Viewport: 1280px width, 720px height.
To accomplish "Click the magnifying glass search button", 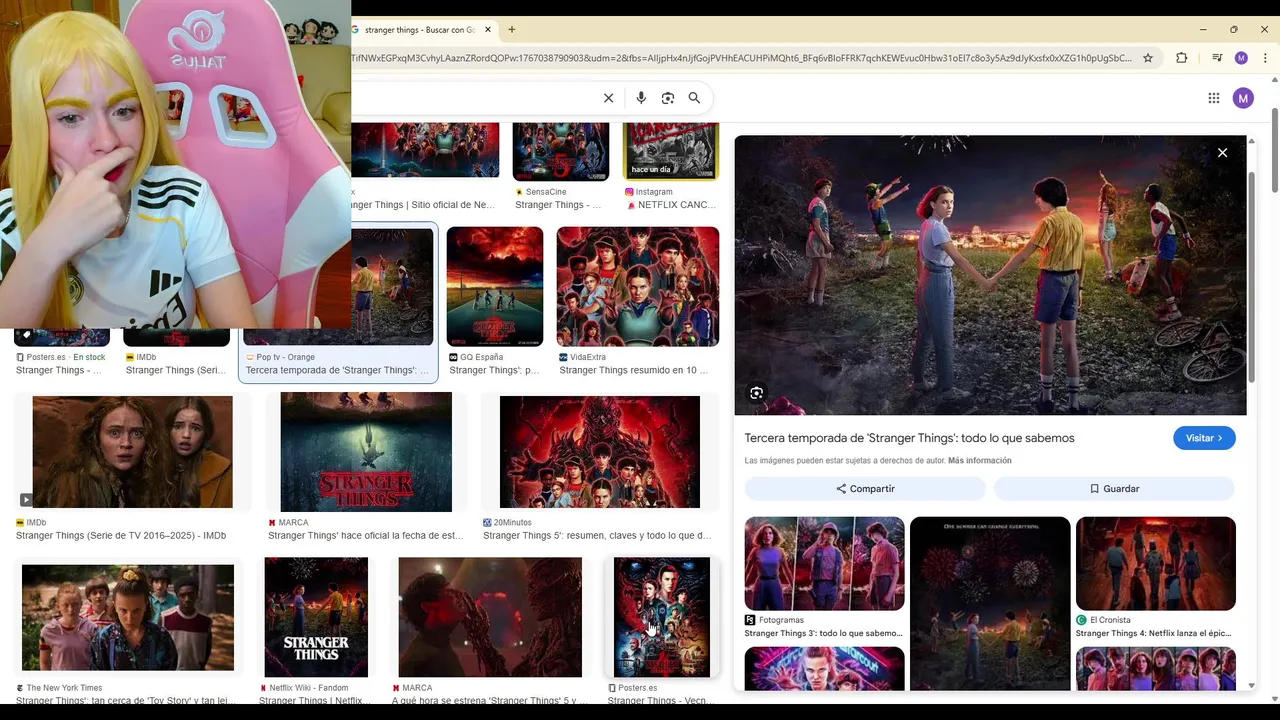I will click(694, 98).
